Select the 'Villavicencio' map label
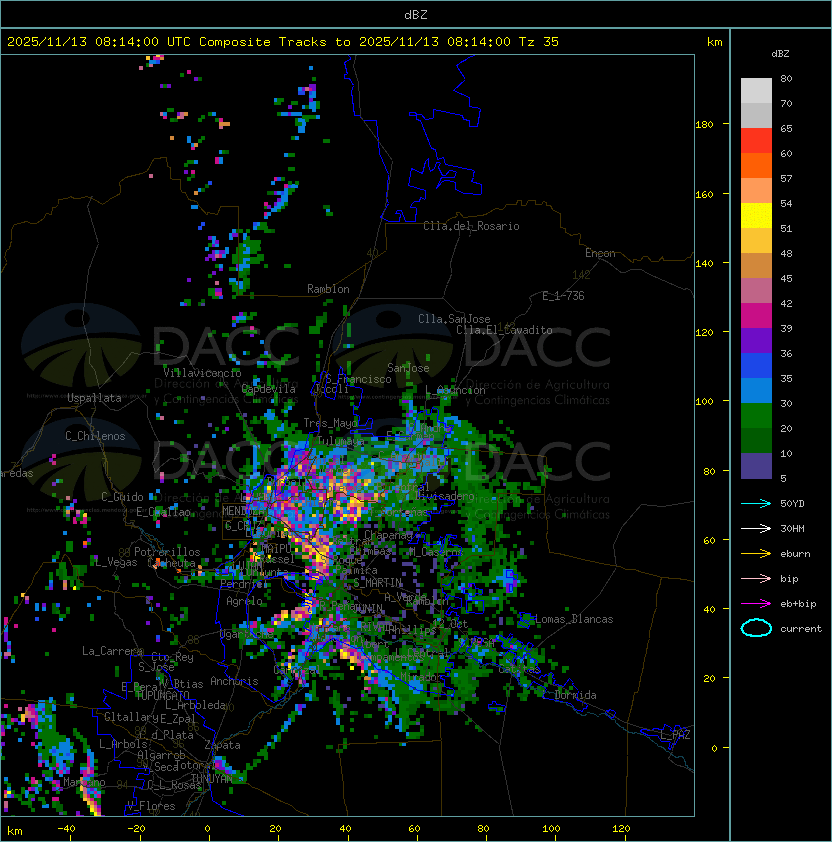The image size is (832, 842). (202, 373)
